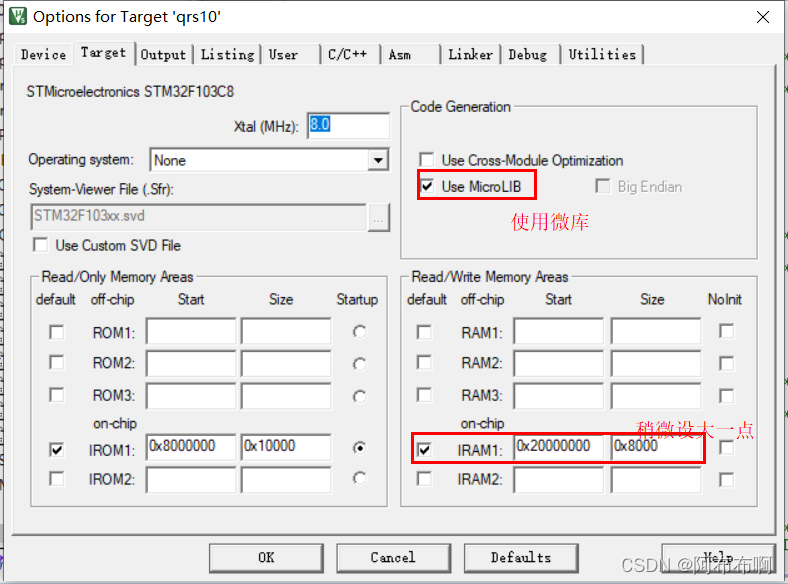This screenshot has height=584, width=788.
Task: Toggle the Big Endian checkbox
Action: (x=602, y=186)
